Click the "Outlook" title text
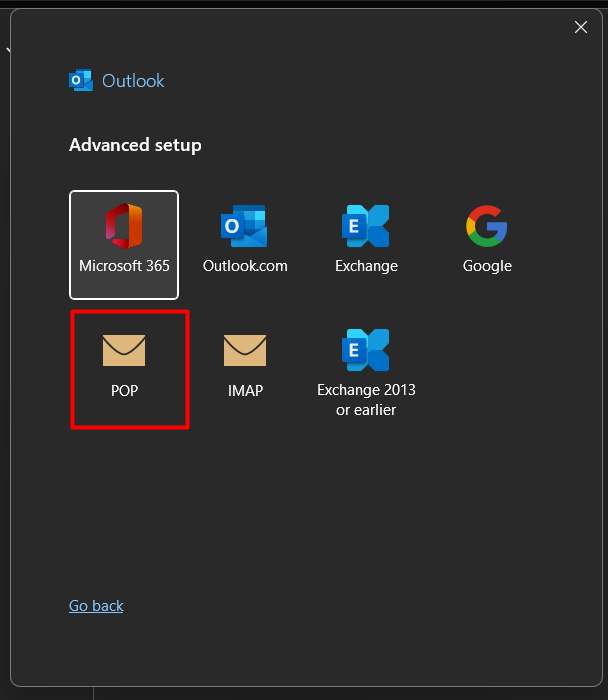608x700 pixels. [133, 81]
